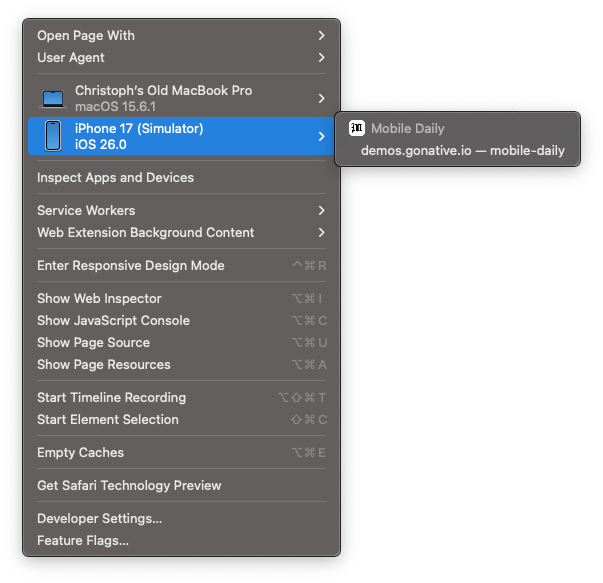Click the iPhone 17 simulator device icon
Viewport: 603px width, 583px height.
53,136
